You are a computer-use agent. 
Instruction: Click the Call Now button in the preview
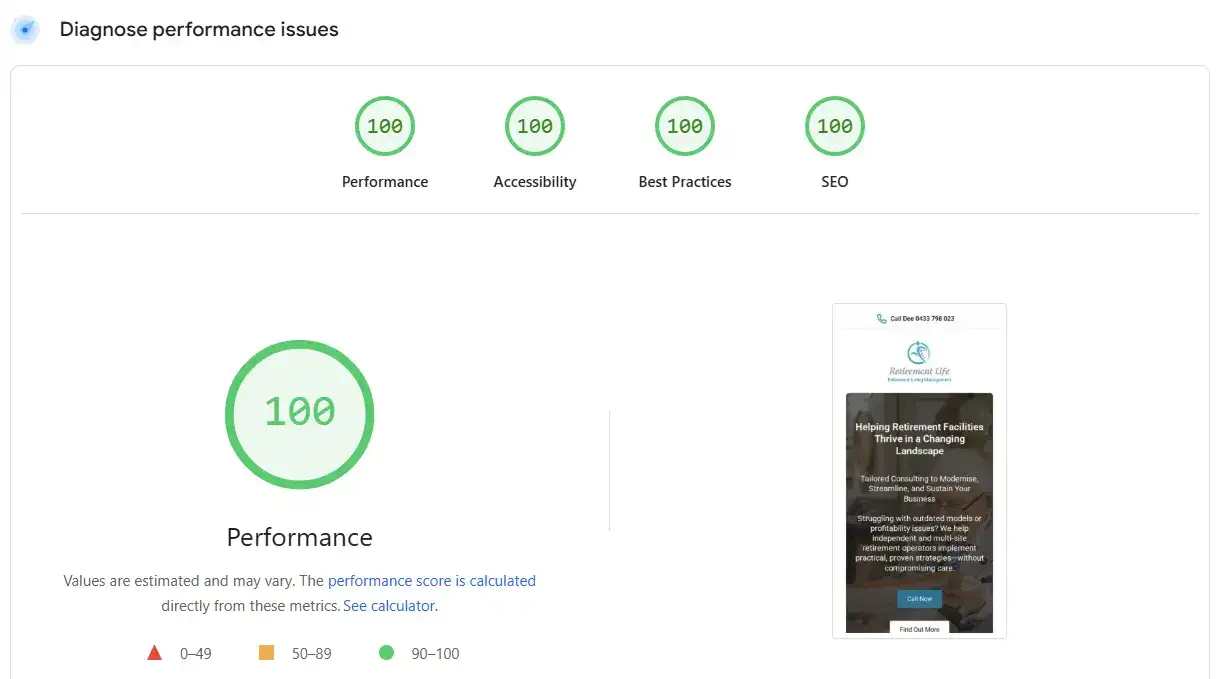click(x=918, y=598)
